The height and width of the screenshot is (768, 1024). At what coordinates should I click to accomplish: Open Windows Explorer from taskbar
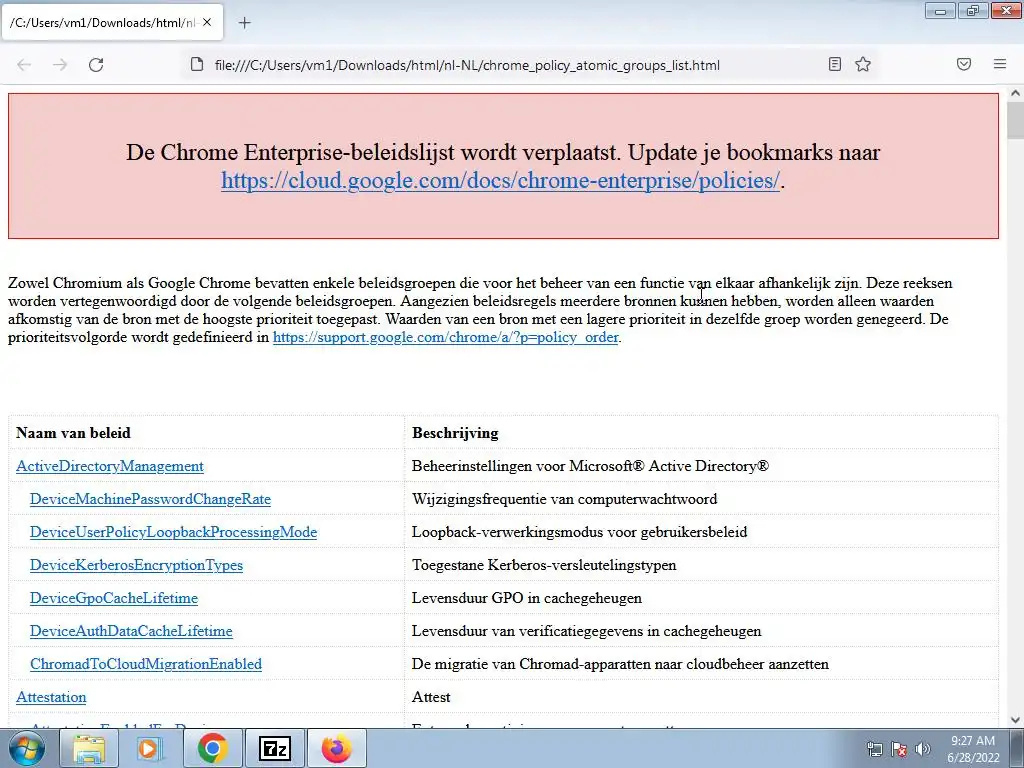point(89,748)
